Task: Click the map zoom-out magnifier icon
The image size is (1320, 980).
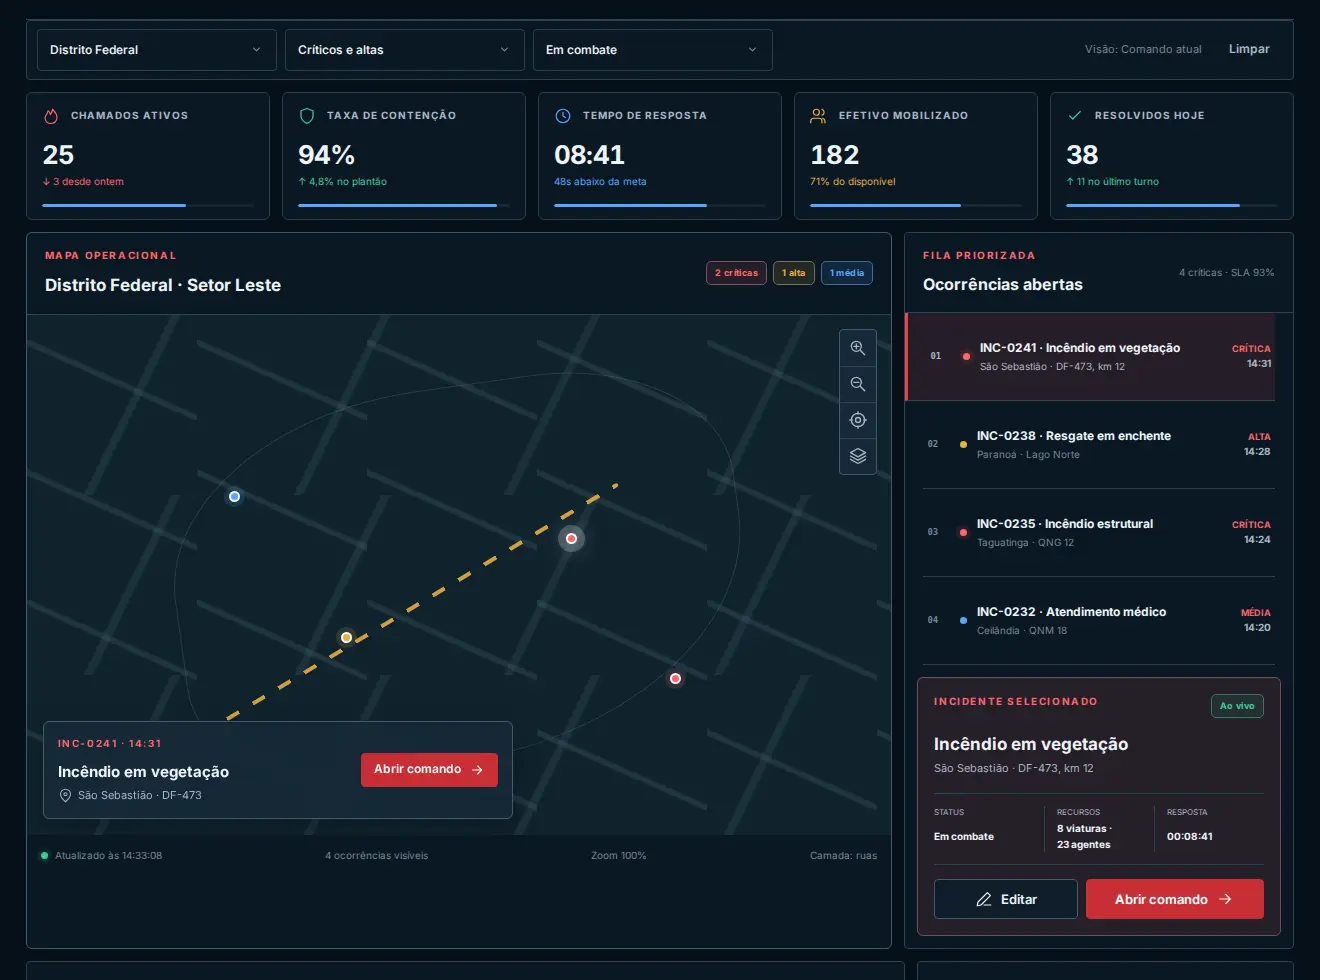Action: point(857,384)
